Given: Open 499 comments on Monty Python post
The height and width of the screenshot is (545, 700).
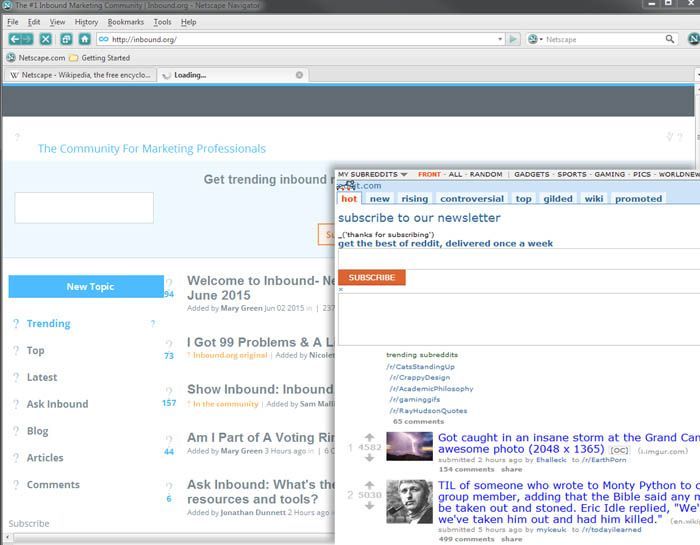Looking at the screenshot, I should point(466,539).
